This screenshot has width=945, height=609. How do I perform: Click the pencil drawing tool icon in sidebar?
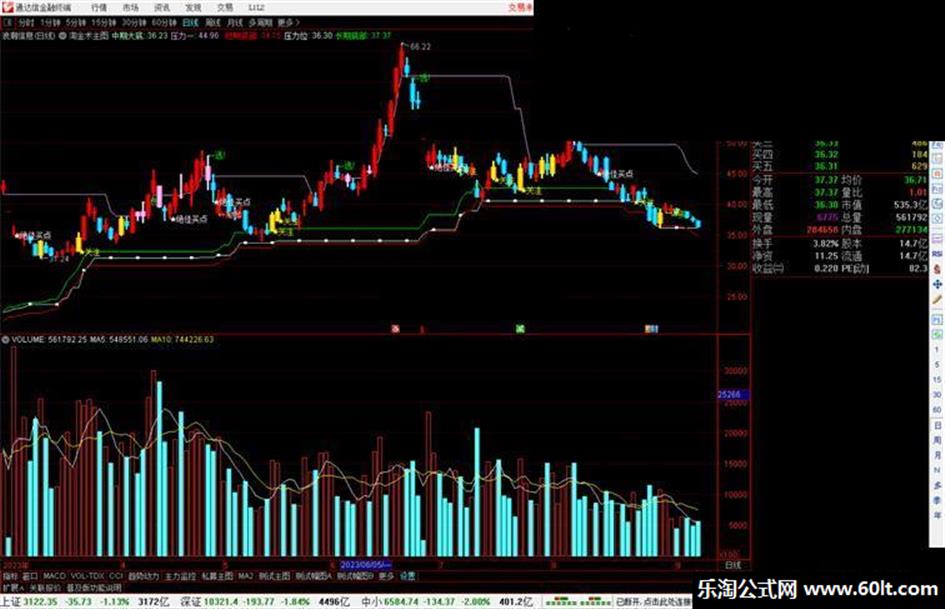[937, 300]
